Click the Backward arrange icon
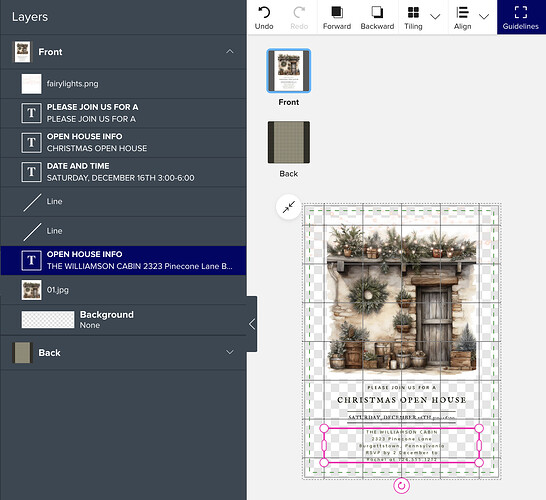546x500 pixels. click(x=377, y=12)
